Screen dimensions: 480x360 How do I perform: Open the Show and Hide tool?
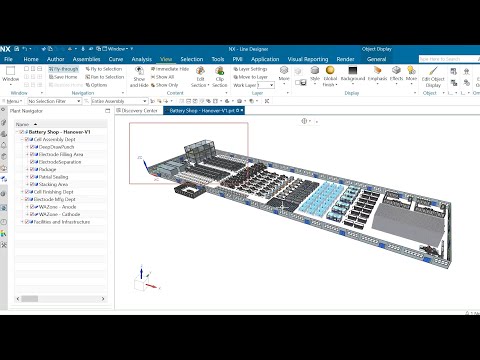(139, 77)
